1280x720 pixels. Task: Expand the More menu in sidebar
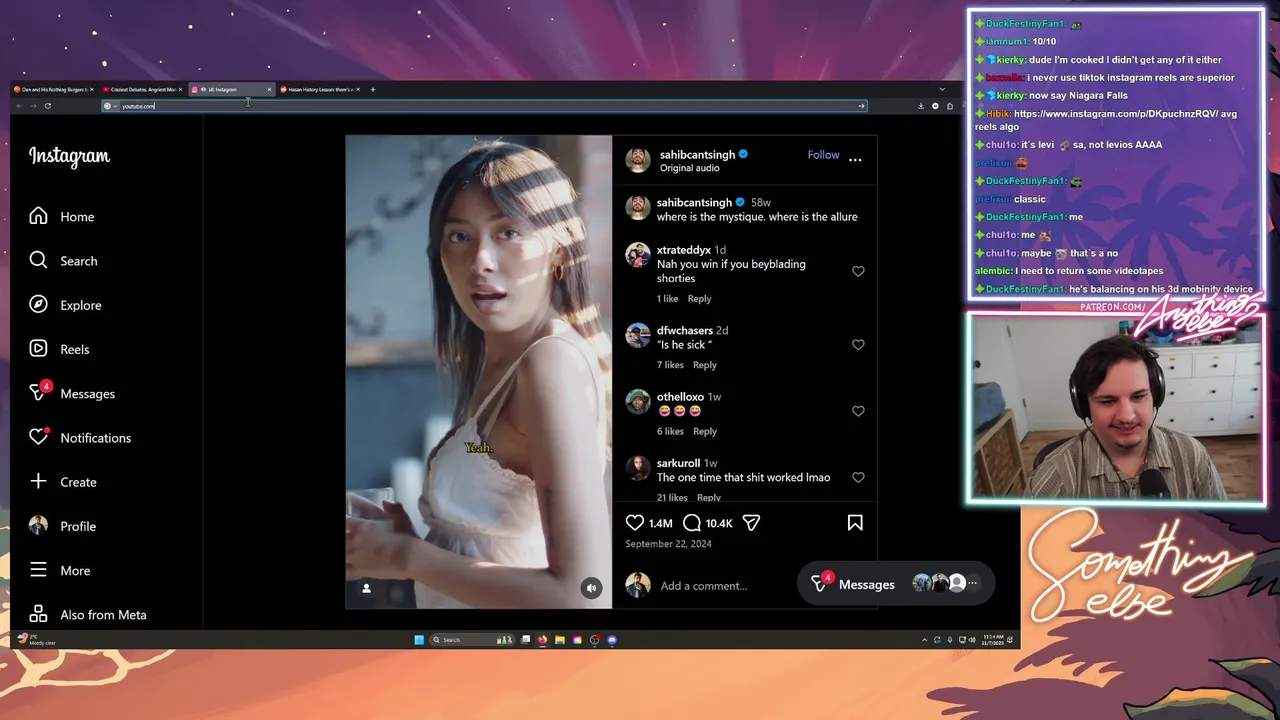pos(60,570)
